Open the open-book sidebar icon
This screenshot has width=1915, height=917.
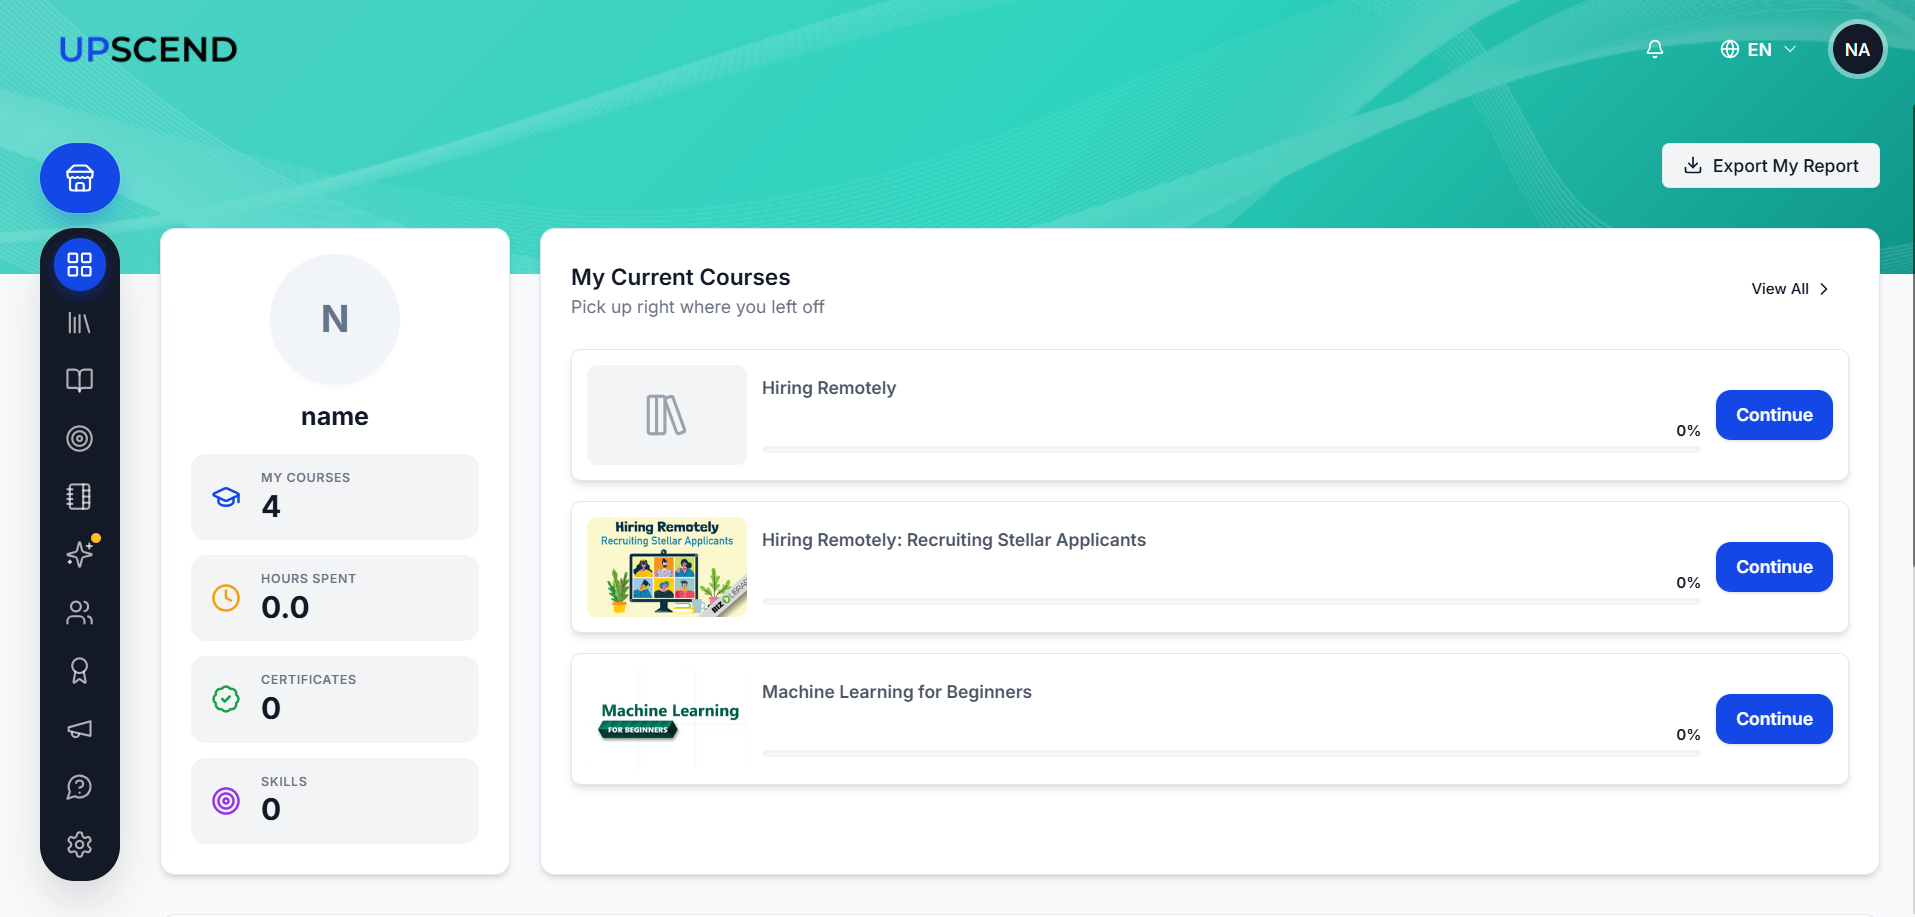coord(80,380)
